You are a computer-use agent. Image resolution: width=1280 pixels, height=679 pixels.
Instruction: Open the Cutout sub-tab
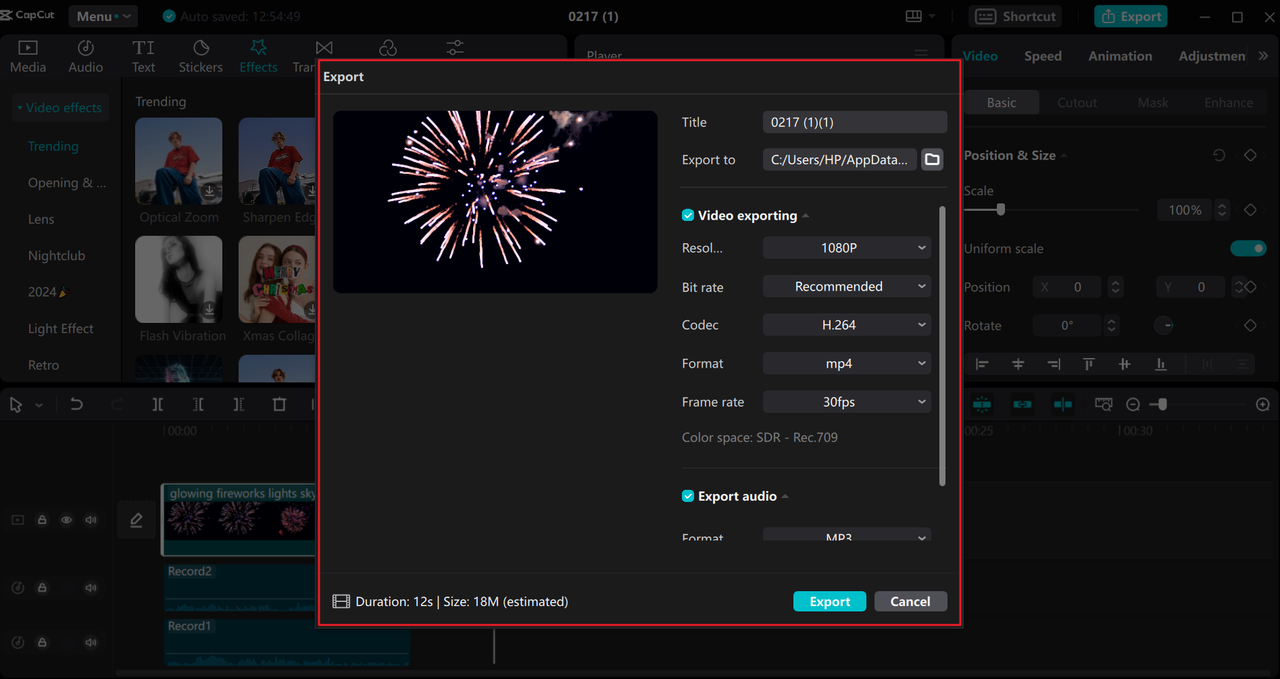point(1077,102)
